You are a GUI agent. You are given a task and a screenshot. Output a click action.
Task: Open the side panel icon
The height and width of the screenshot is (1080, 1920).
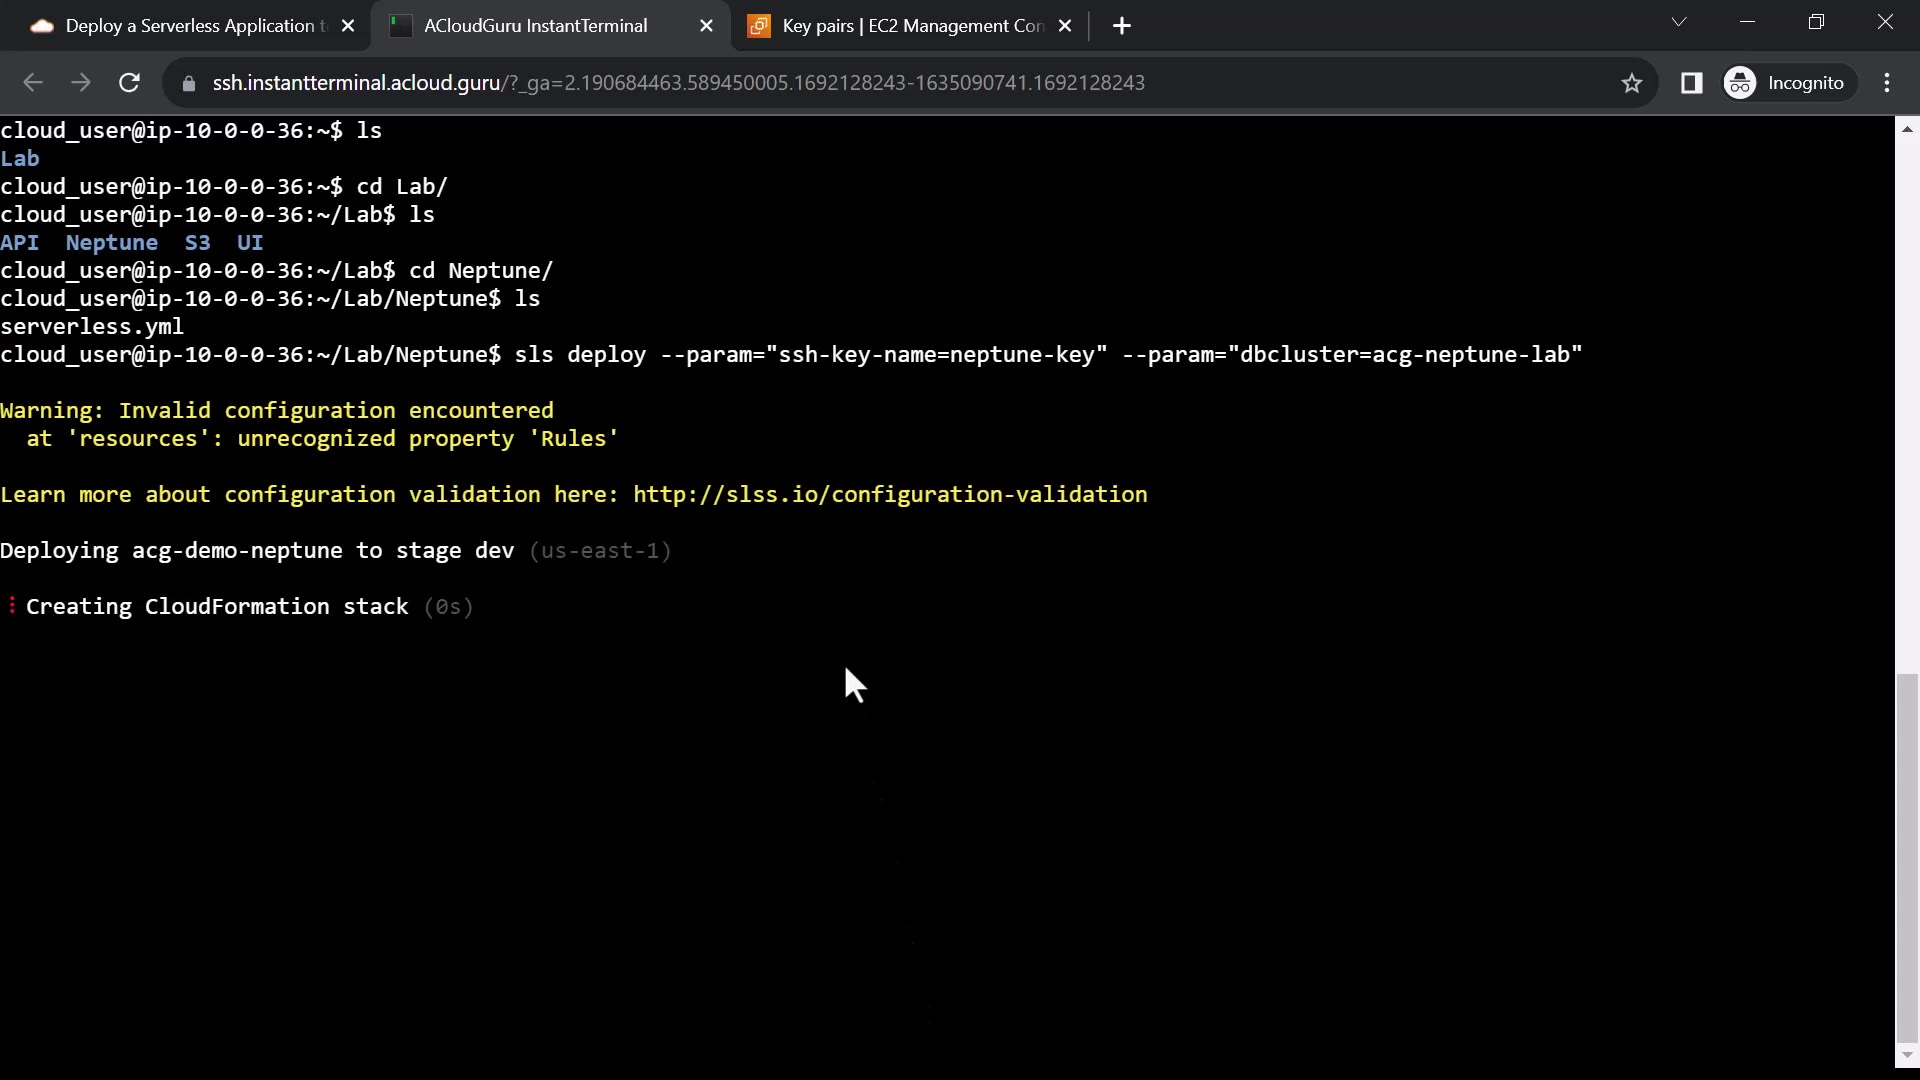tap(1691, 83)
